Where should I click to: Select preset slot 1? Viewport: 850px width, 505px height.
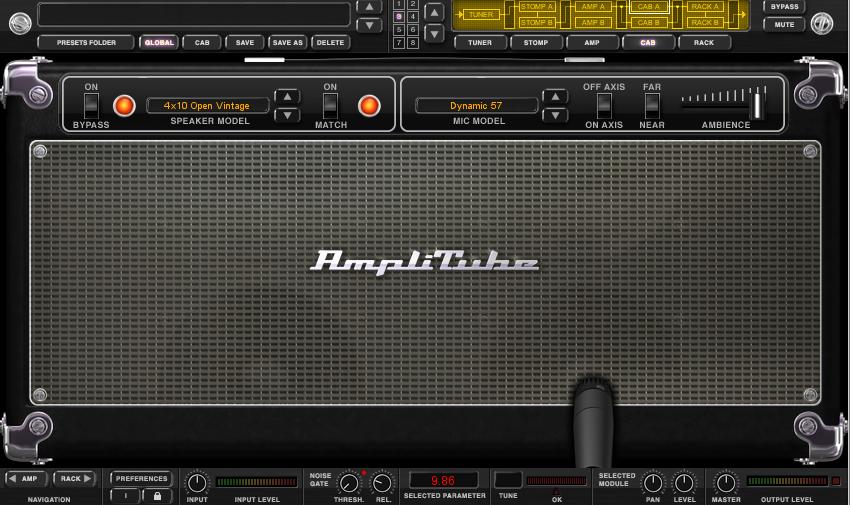click(399, 4)
